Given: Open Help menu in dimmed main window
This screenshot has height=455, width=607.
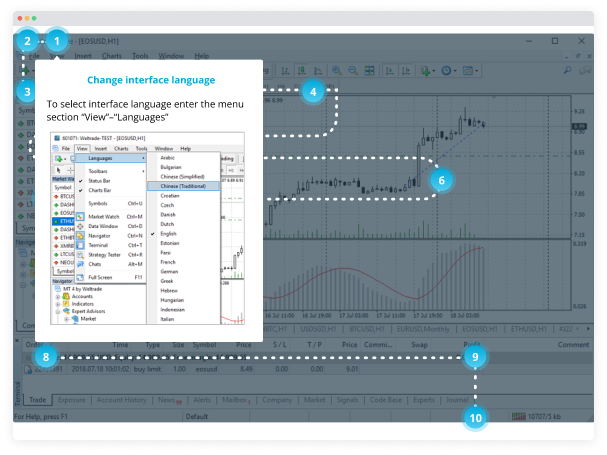Looking at the screenshot, I should click(201, 56).
